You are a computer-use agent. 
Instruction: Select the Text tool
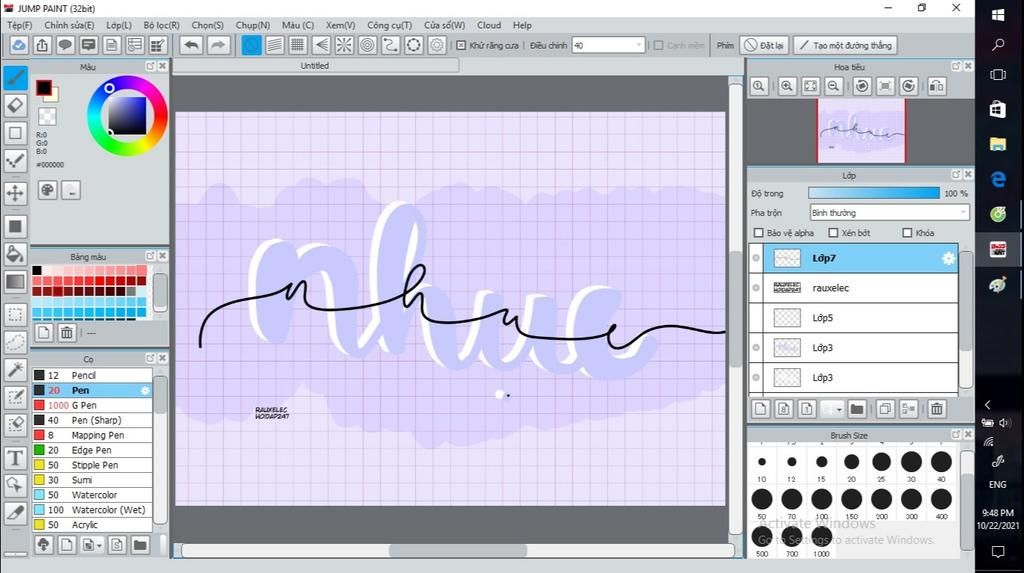(x=15, y=459)
